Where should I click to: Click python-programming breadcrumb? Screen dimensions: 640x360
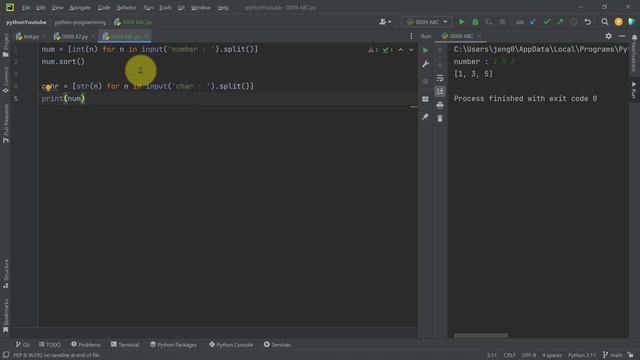[x=80, y=22]
